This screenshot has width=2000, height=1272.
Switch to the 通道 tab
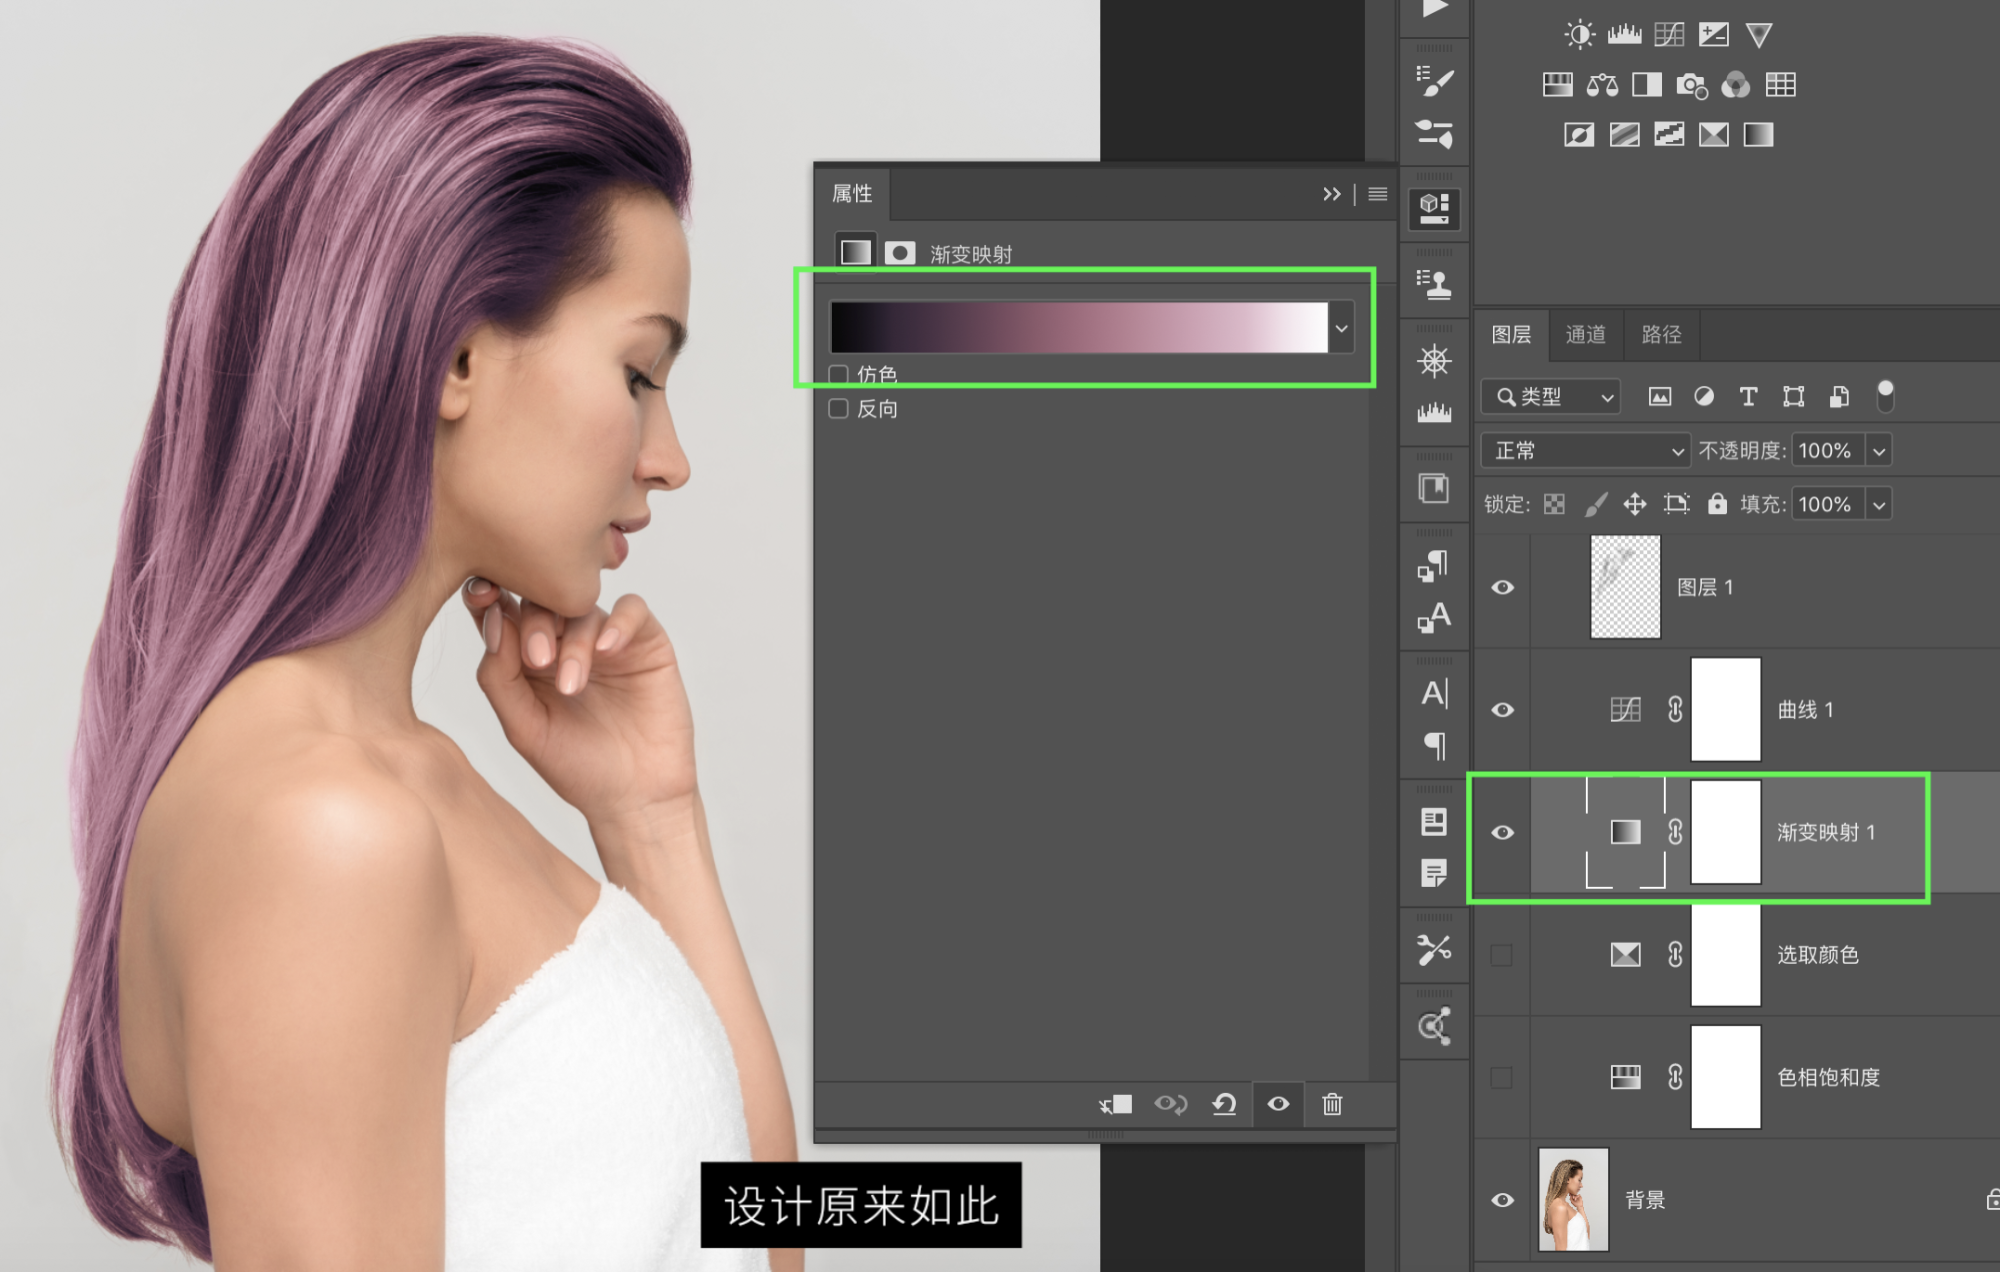tap(1585, 334)
